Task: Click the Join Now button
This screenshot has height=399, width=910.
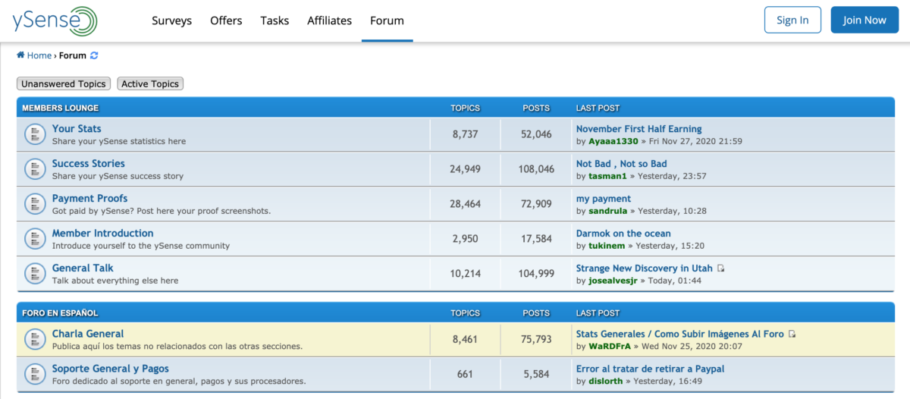Action: click(865, 20)
